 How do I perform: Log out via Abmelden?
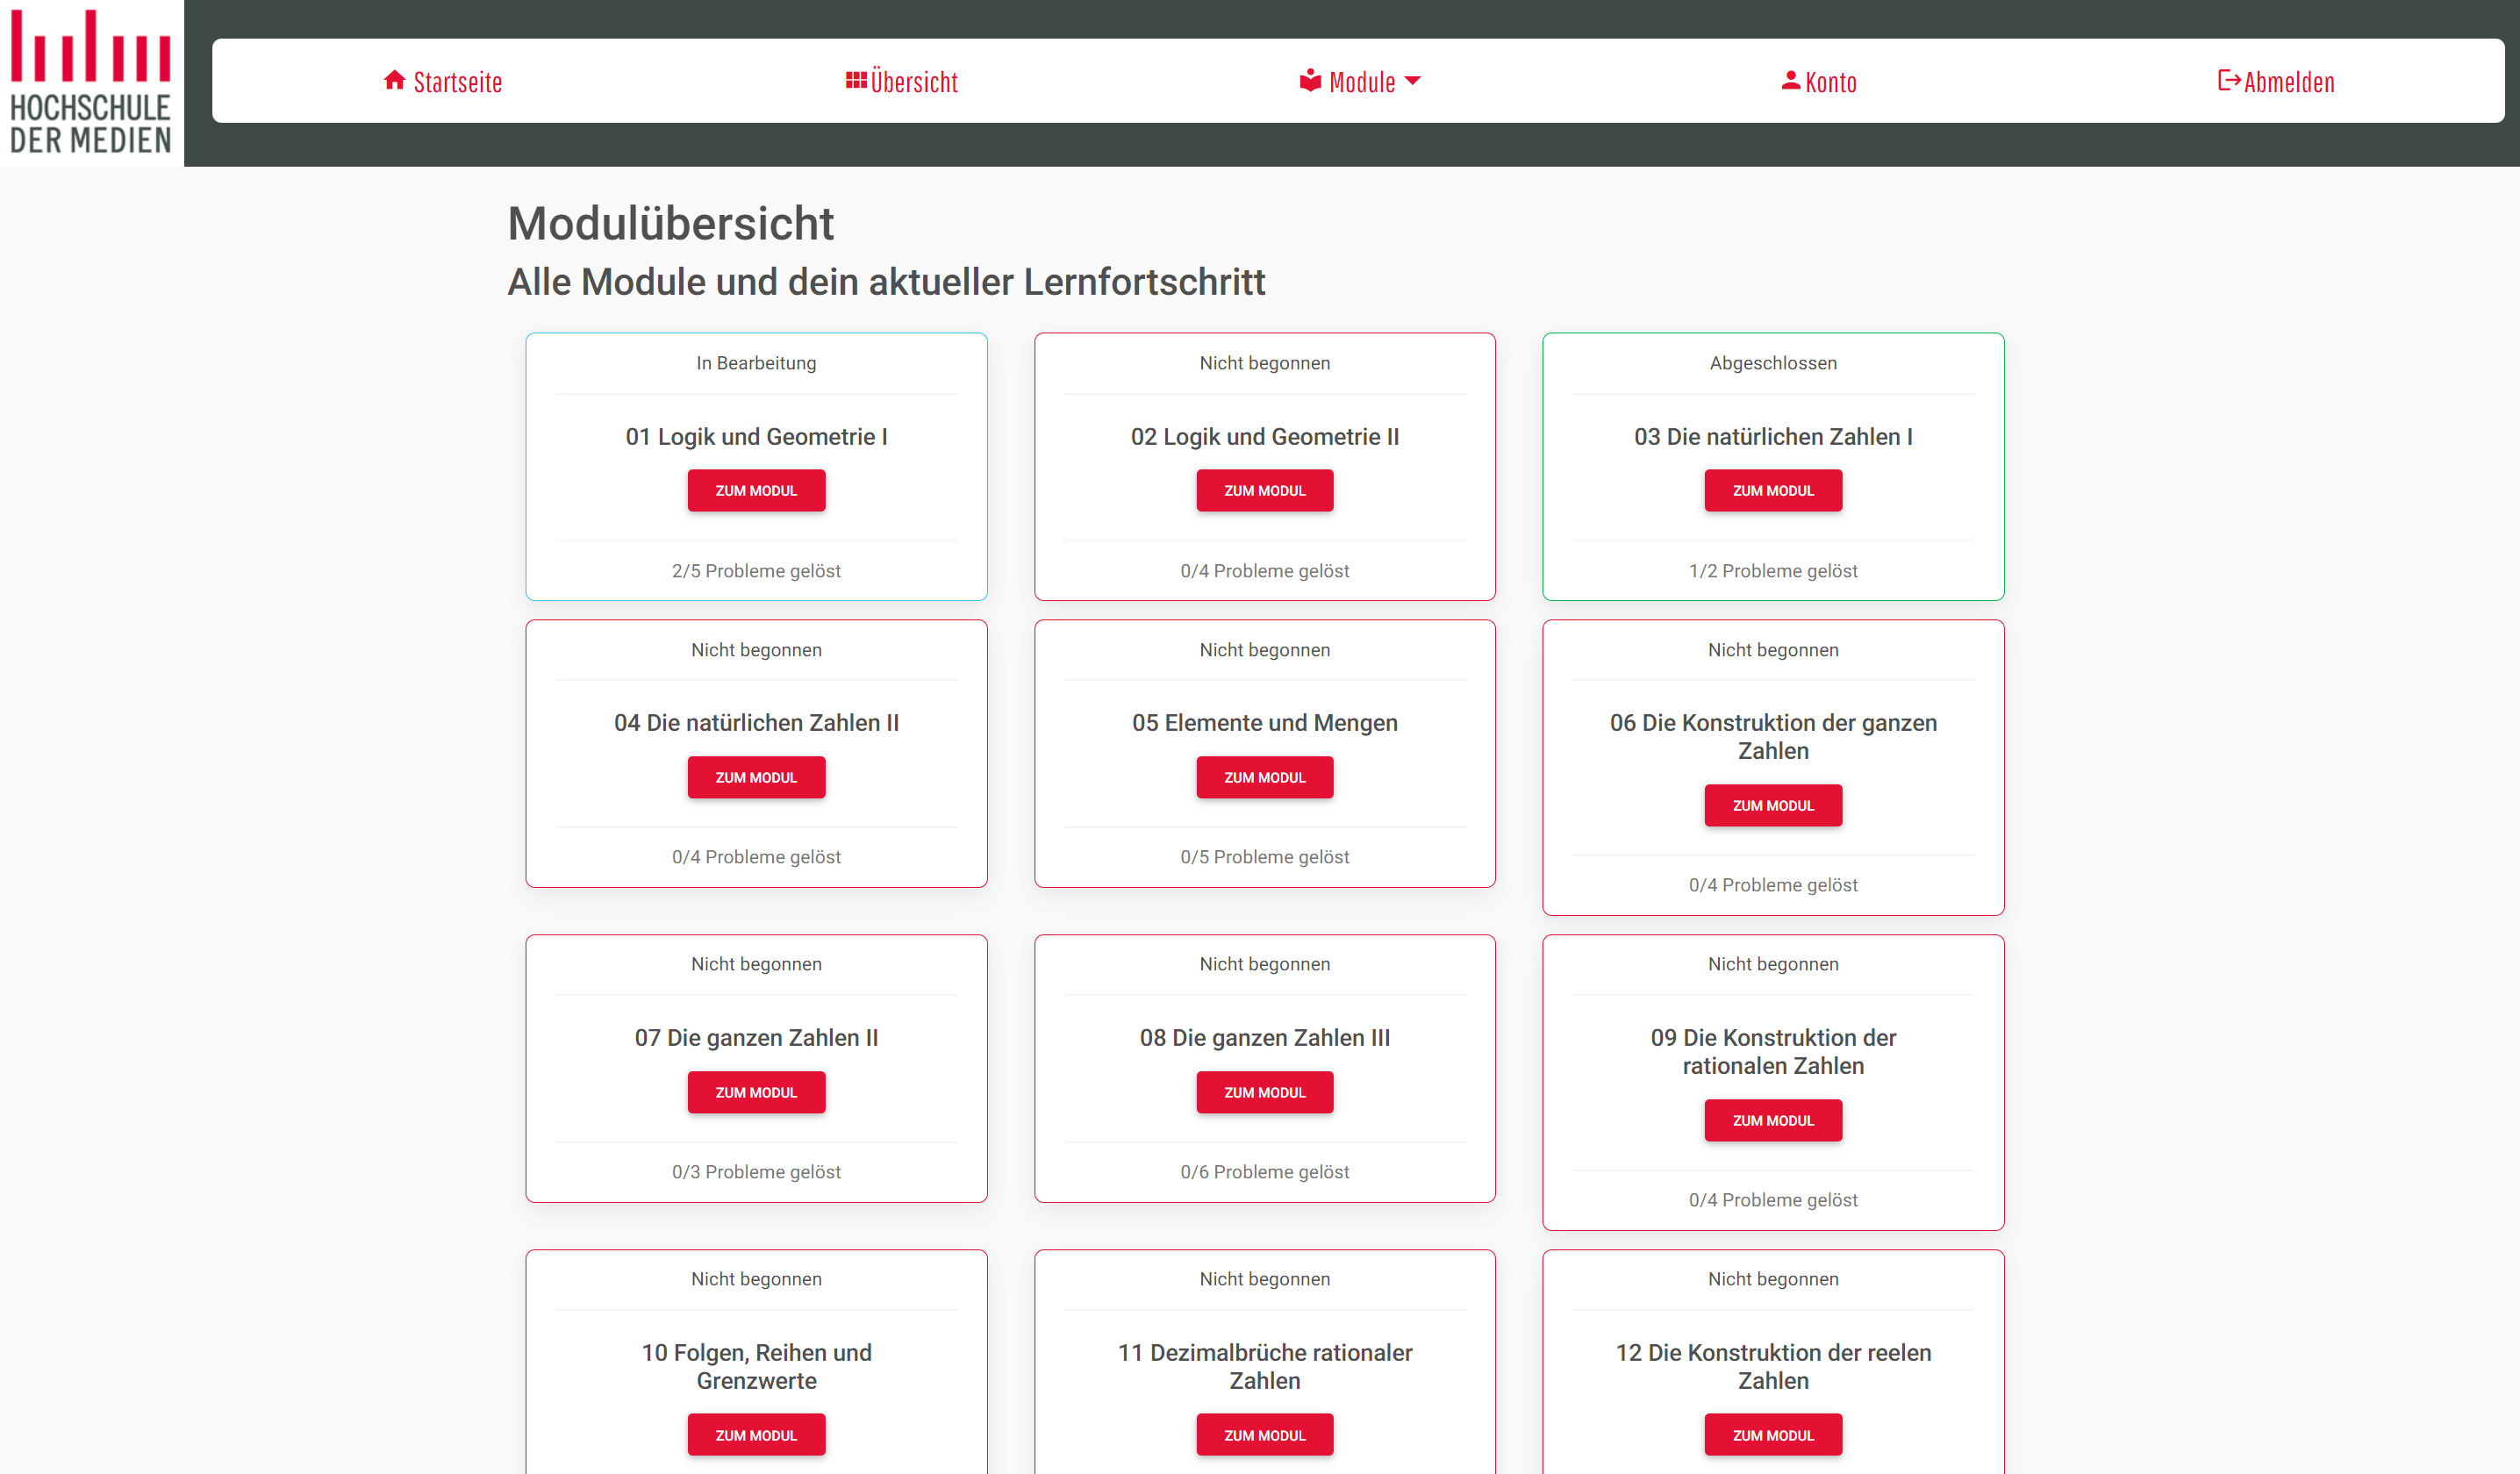coord(2277,81)
